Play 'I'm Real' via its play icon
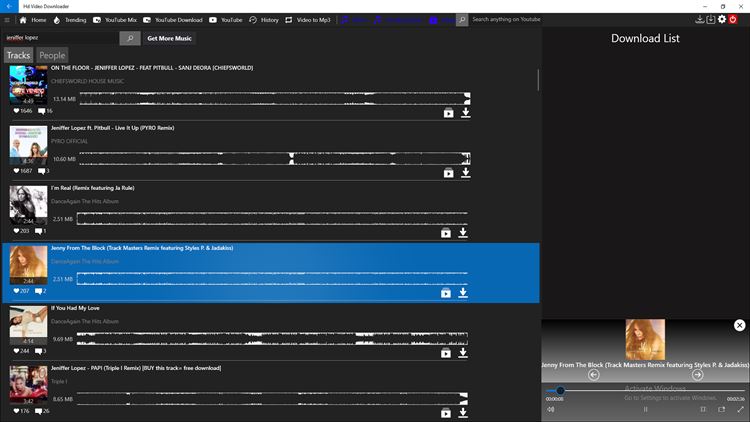This screenshot has width=750, height=422. click(446, 233)
